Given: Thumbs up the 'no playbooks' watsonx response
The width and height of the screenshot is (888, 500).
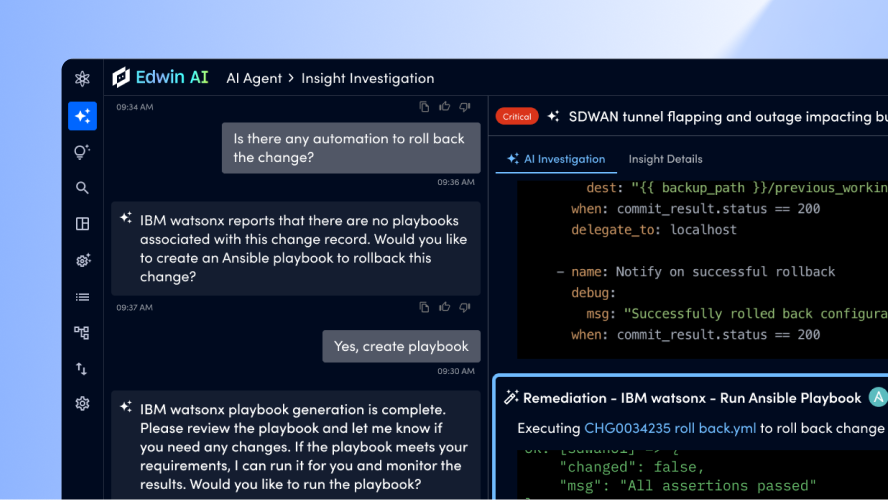Looking at the screenshot, I should click(445, 307).
